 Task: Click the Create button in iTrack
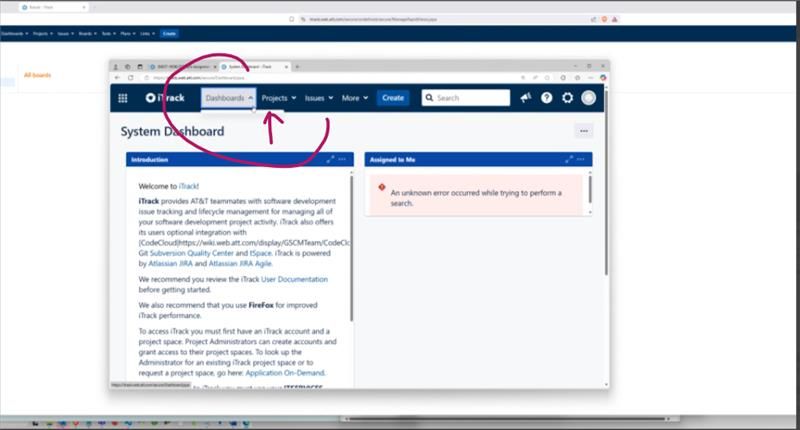(393, 97)
